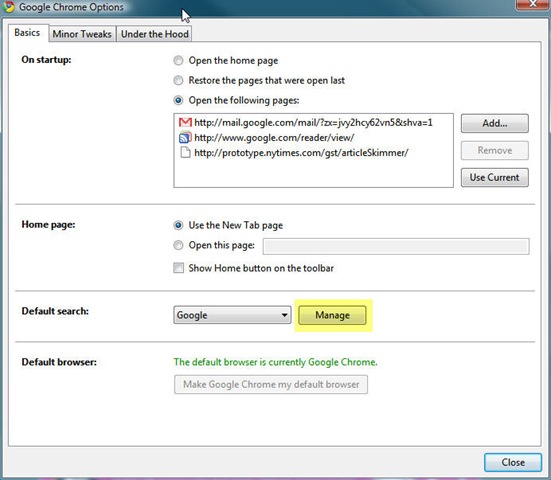Select the Basics tab
The image size is (551, 480).
point(27,33)
